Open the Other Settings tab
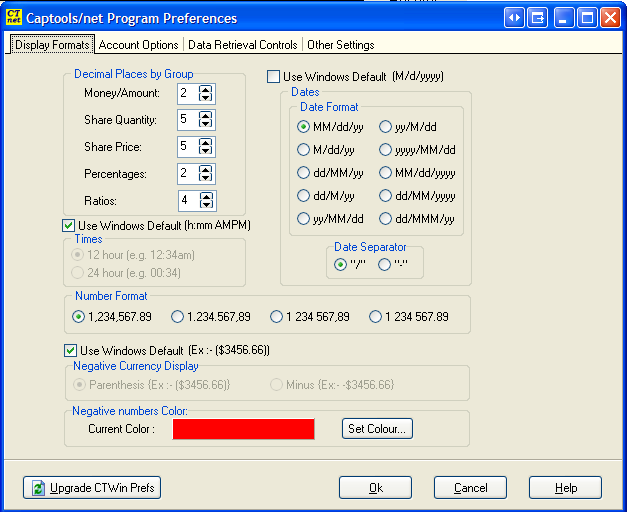The width and height of the screenshot is (627, 512). [341, 45]
